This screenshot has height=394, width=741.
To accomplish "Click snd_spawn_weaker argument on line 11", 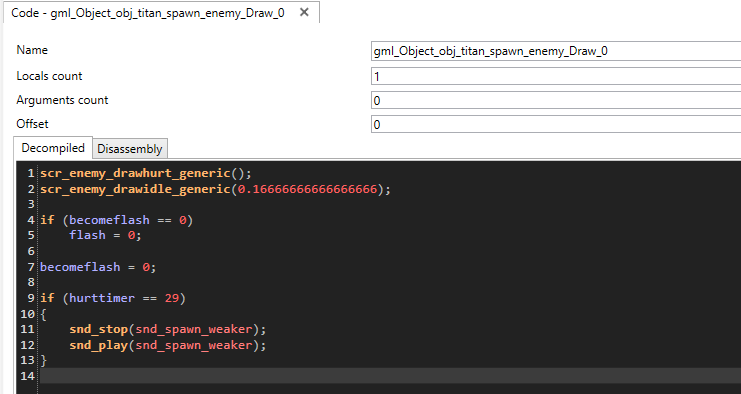I will click(x=194, y=329).
